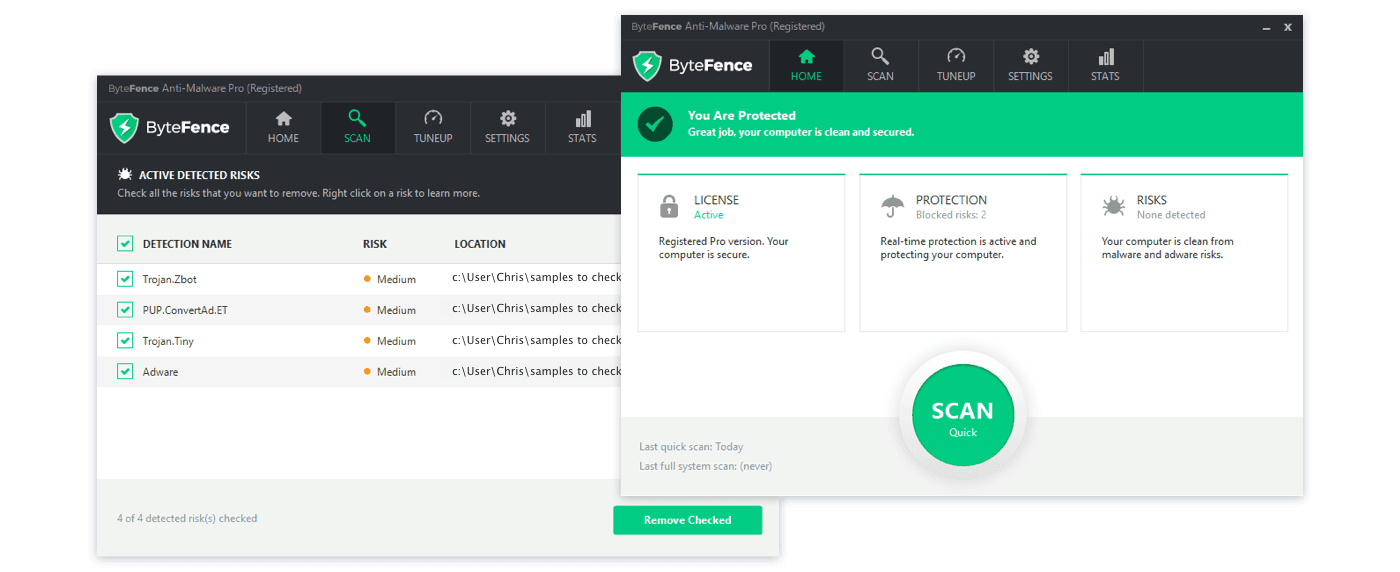Click the Remove Checked button

point(687,520)
